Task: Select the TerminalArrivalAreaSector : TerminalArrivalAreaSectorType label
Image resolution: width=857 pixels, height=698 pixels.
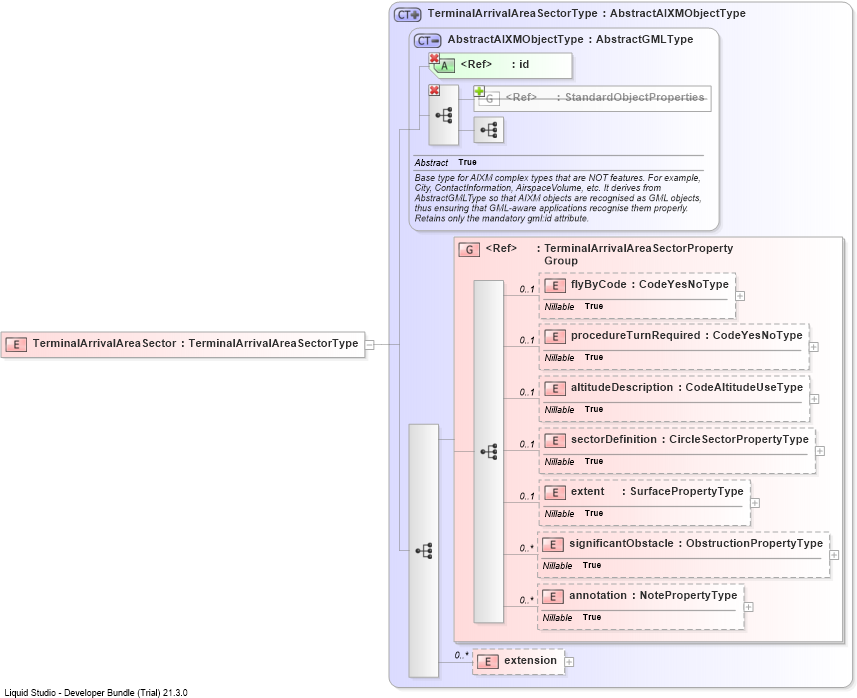Action: (x=195, y=343)
